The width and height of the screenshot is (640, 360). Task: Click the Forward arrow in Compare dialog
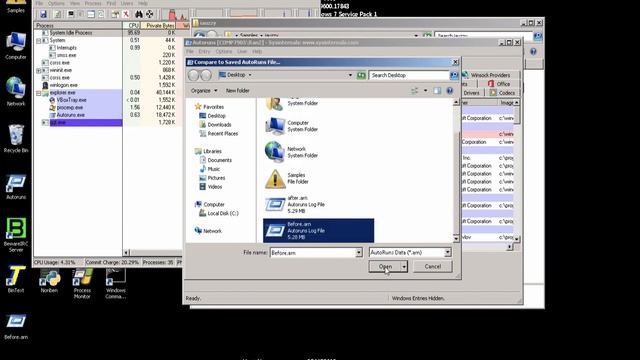(x=206, y=75)
